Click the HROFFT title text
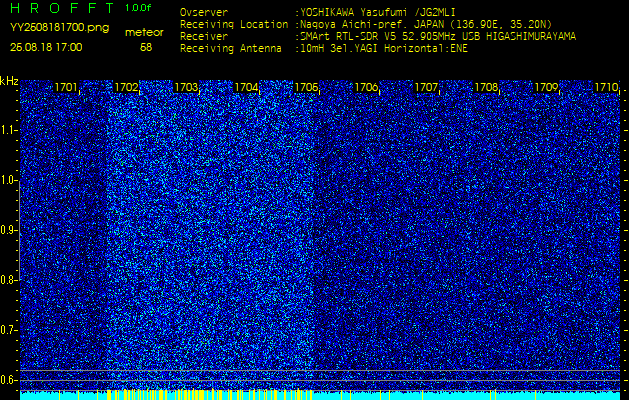 [63, 8]
